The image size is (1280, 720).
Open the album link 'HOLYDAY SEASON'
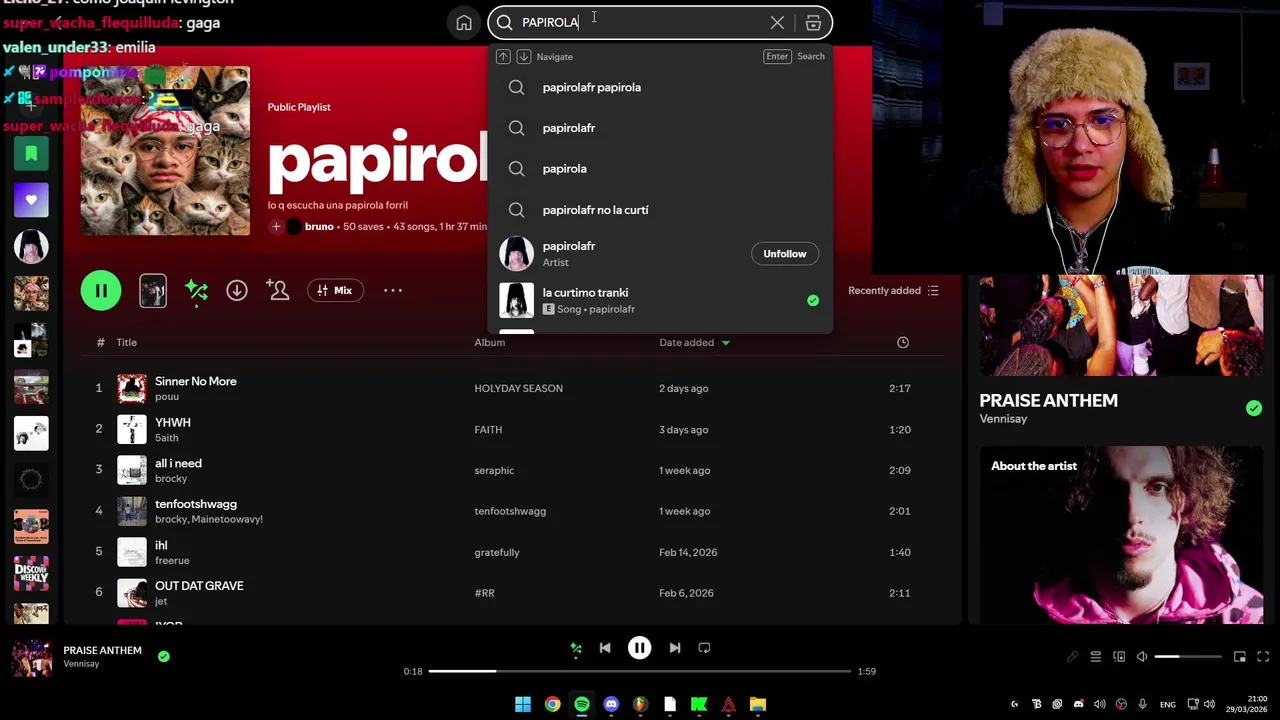518,388
